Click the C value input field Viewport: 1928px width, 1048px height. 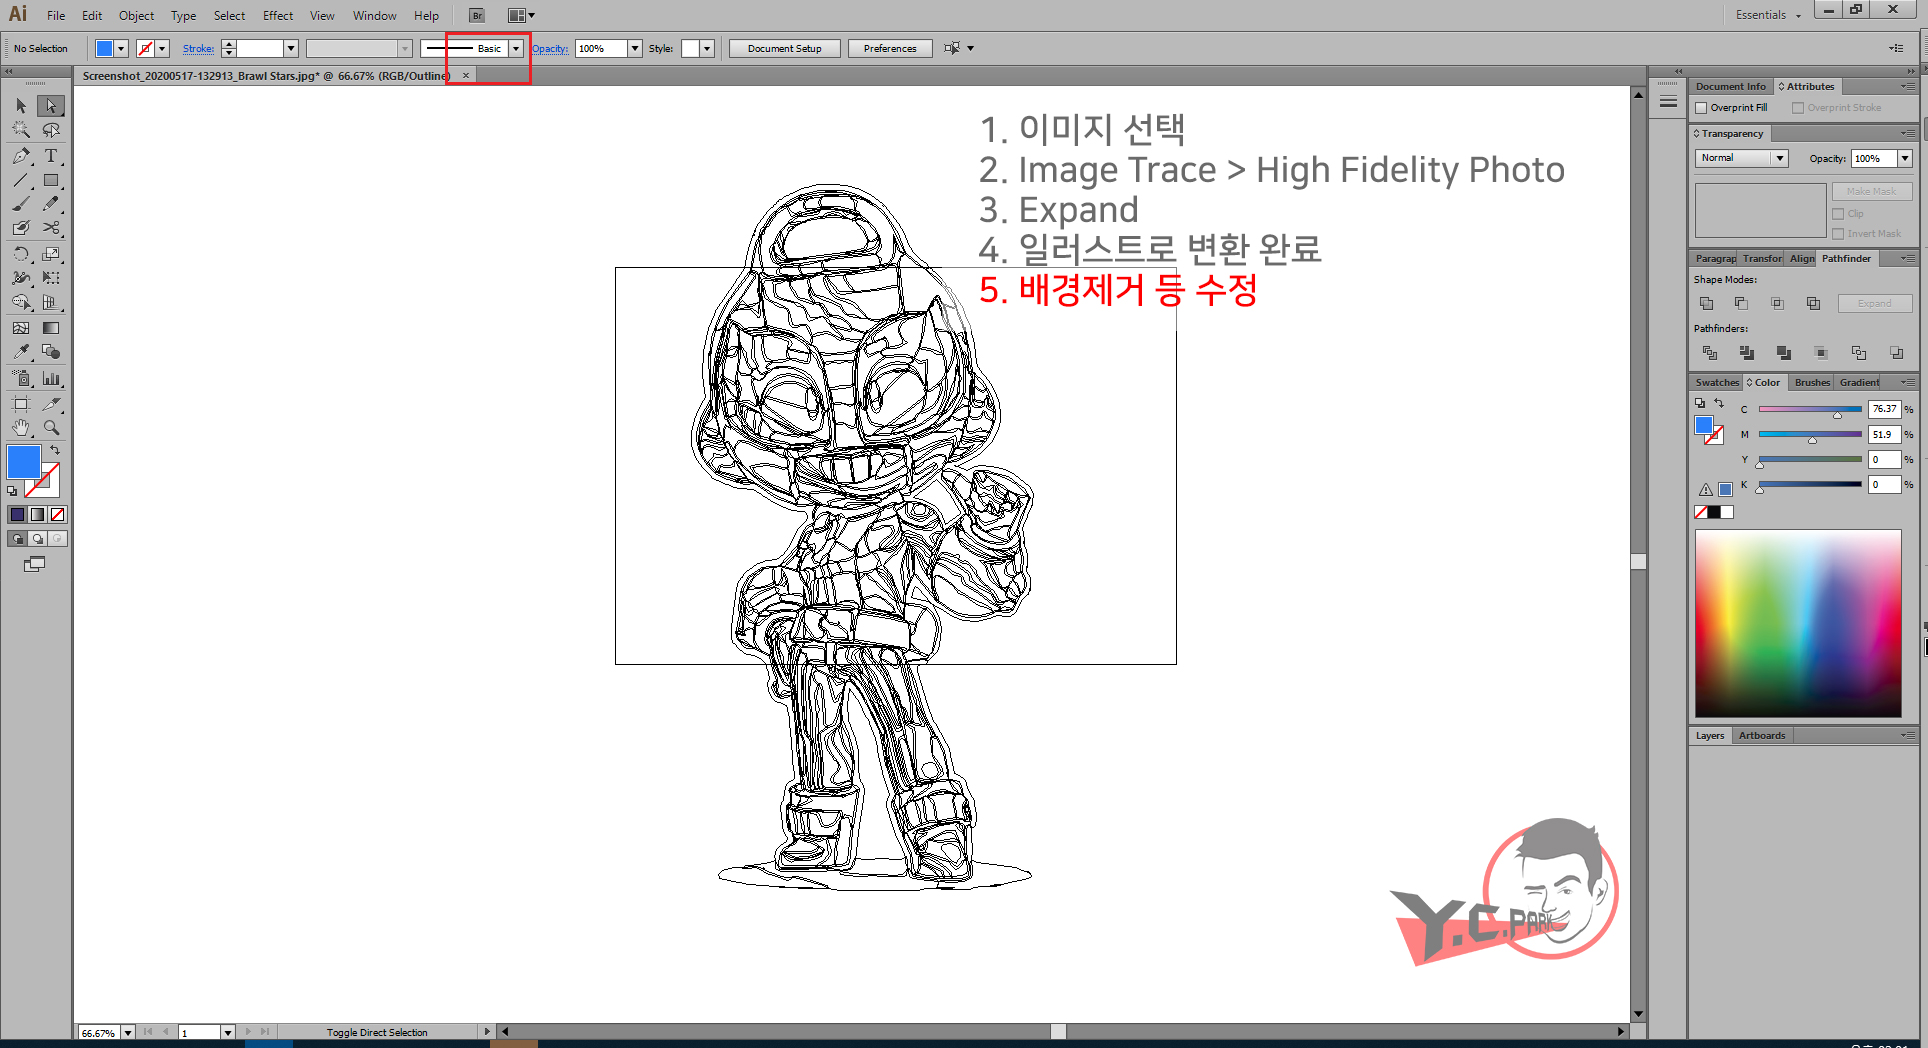point(1885,409)
